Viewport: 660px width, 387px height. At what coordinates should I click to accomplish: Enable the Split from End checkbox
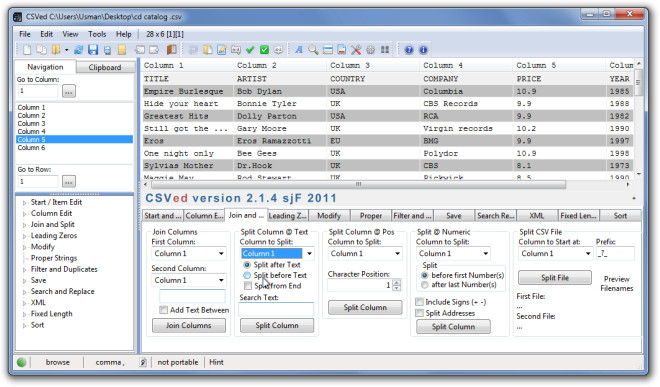(248, 286)
